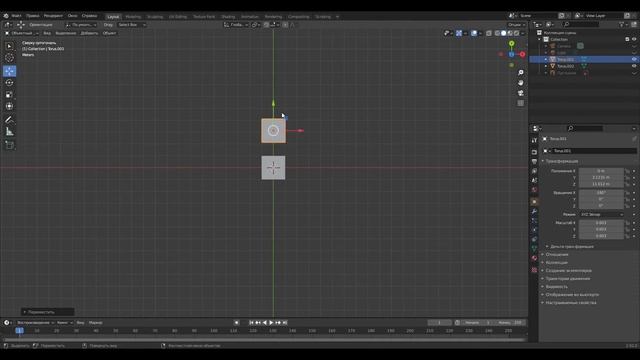Open the Tool properties tab
Screen dimensions: 640x360
[534, 140]
